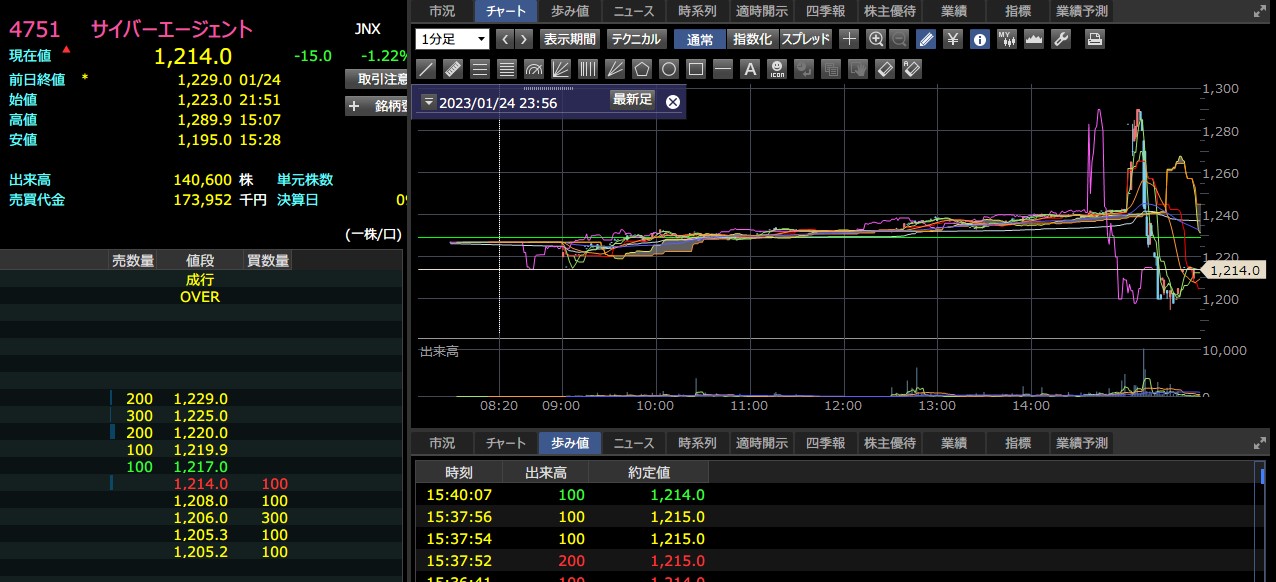This screenshot has width=1276, height=582.
Task: Go to next chart period arrow
Action: (x=523, y=39)
